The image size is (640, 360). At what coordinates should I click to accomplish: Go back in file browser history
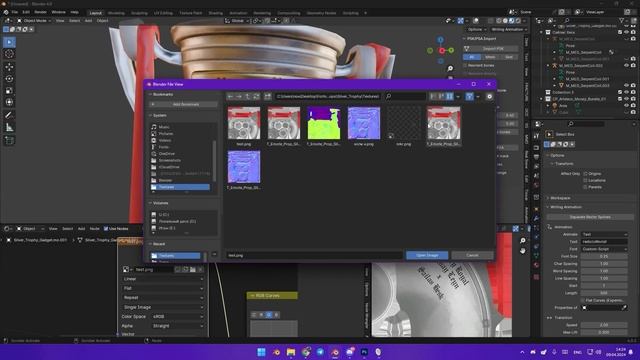tap(231, 96)
